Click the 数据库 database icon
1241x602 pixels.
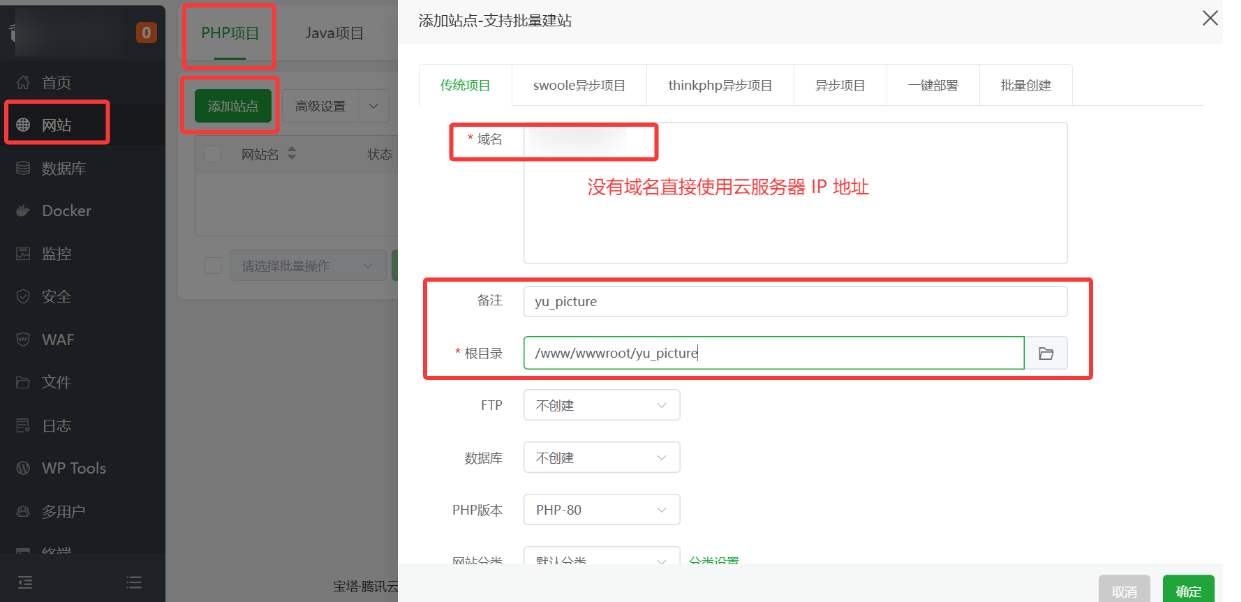pyautogui.click(x=23, y=169)
